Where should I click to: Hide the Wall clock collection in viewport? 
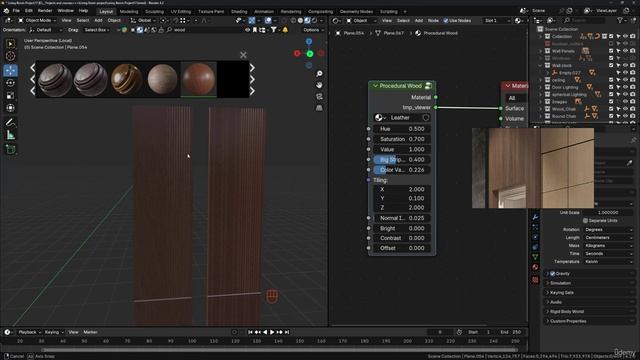(x=625, y=65)
